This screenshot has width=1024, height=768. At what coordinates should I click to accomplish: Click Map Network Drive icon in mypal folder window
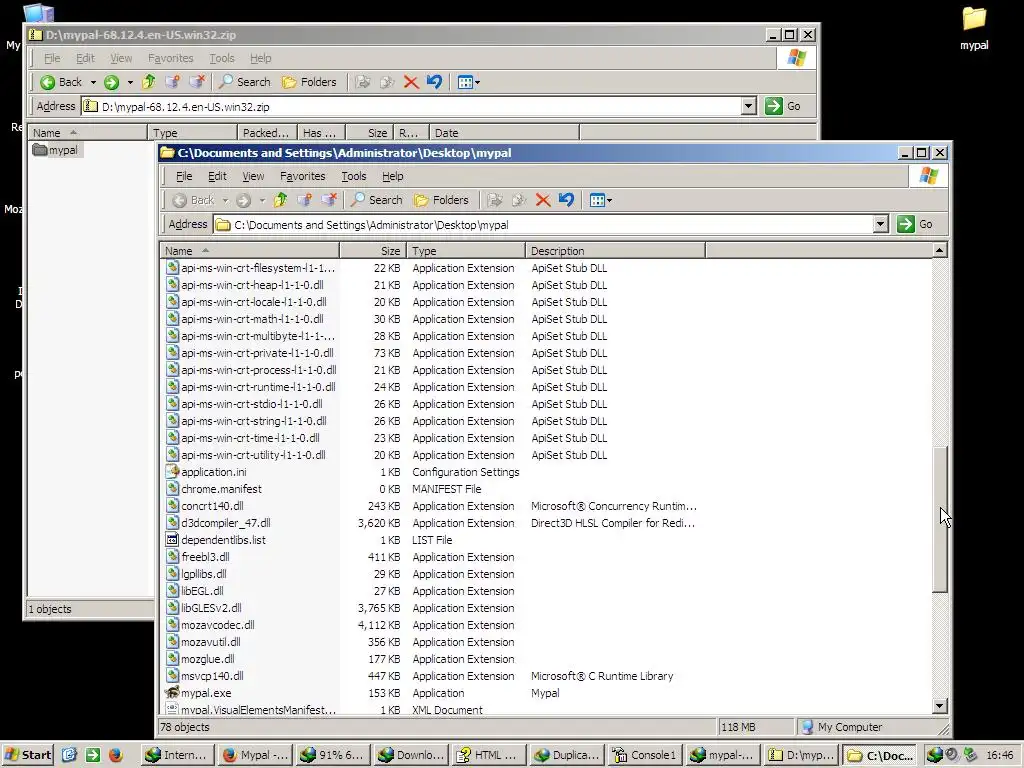pos(304,200)
